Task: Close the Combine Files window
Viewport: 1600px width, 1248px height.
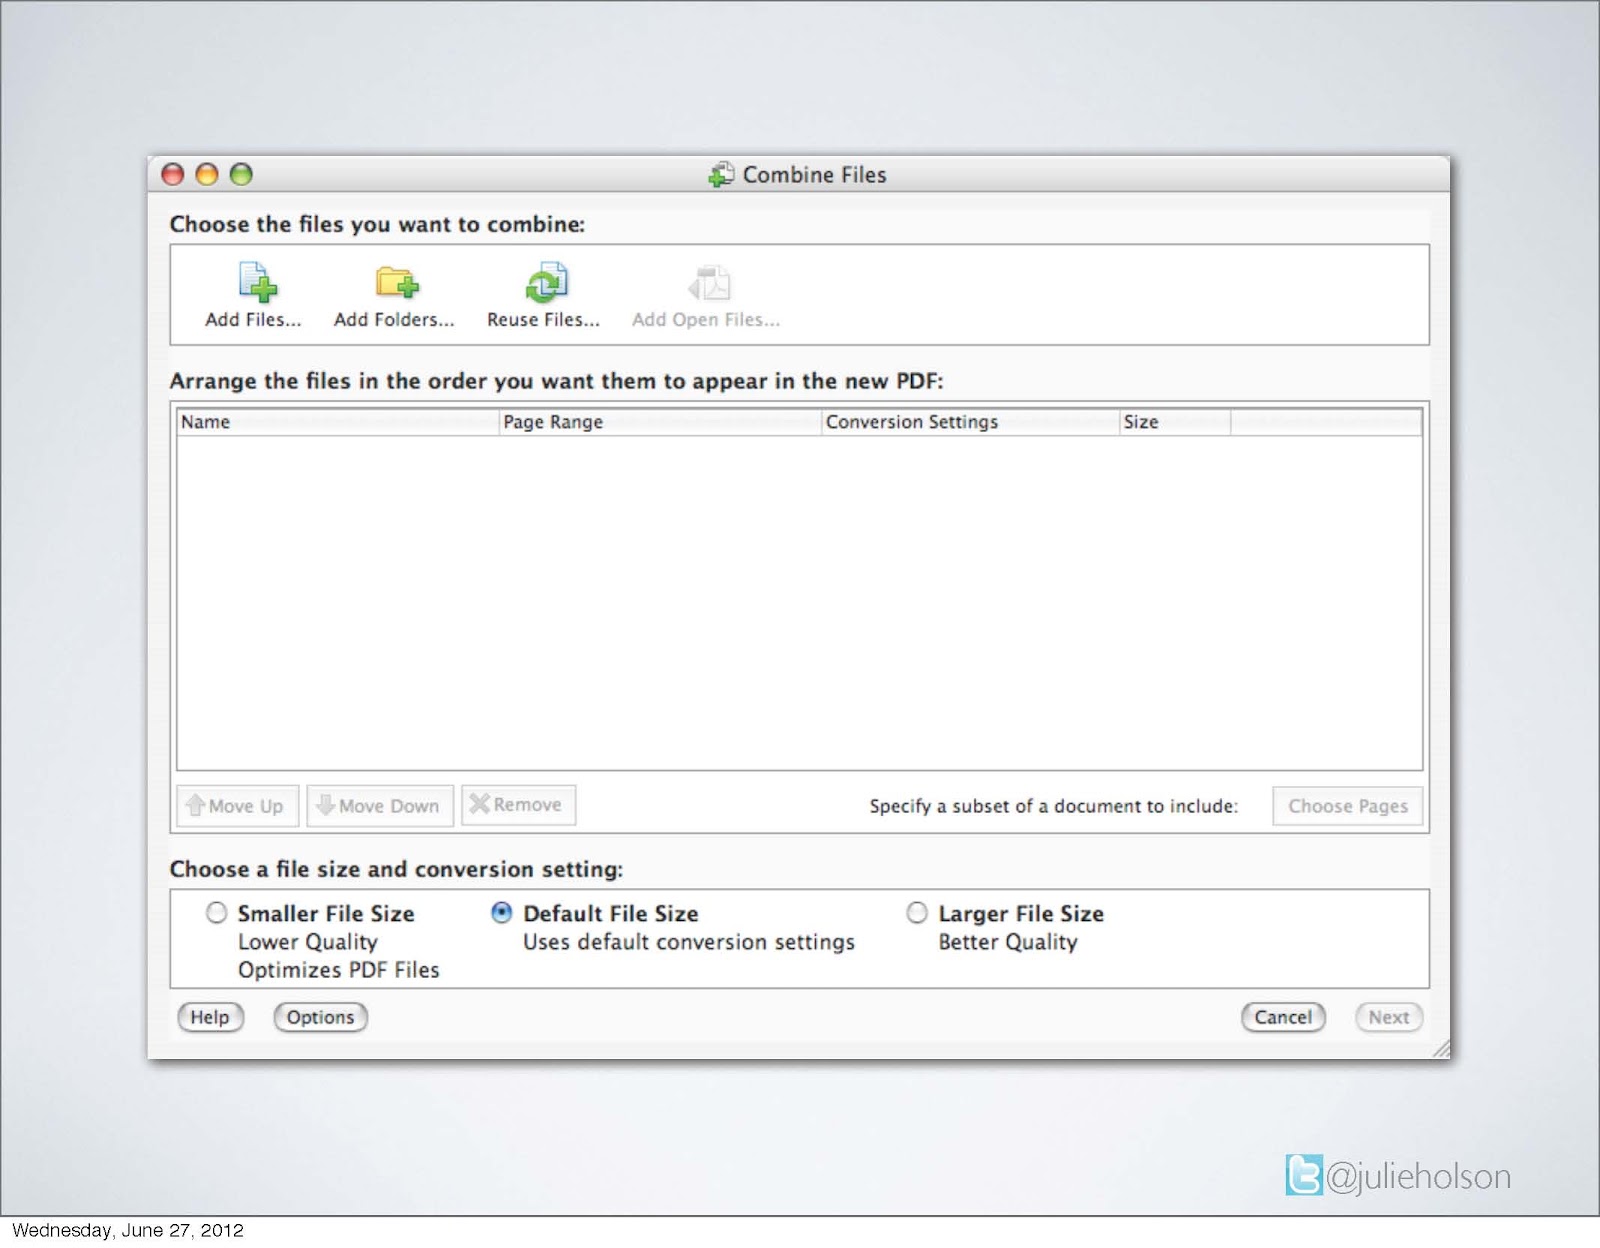Action: 173,174
